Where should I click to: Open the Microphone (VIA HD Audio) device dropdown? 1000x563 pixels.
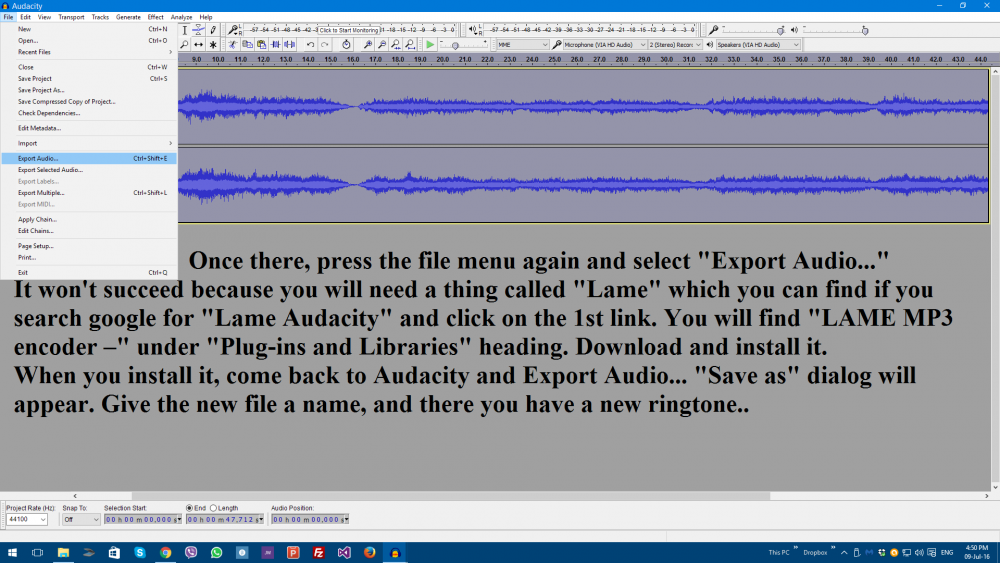tap(605, 45)
